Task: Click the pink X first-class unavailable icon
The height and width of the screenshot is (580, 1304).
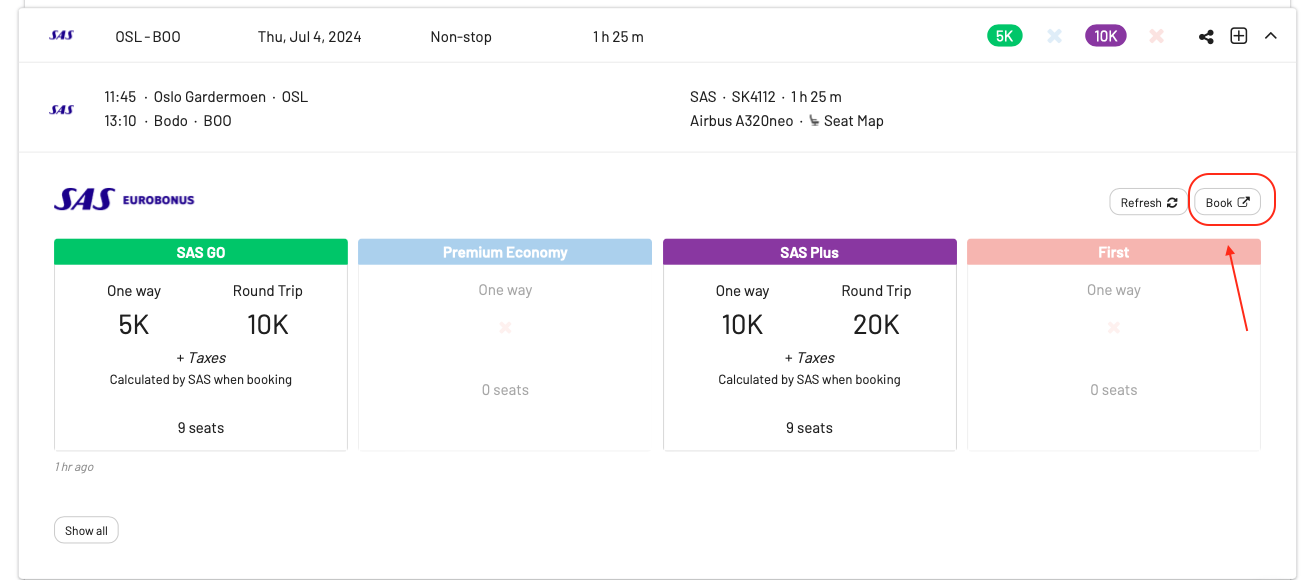Action: tap(1156, 36)
